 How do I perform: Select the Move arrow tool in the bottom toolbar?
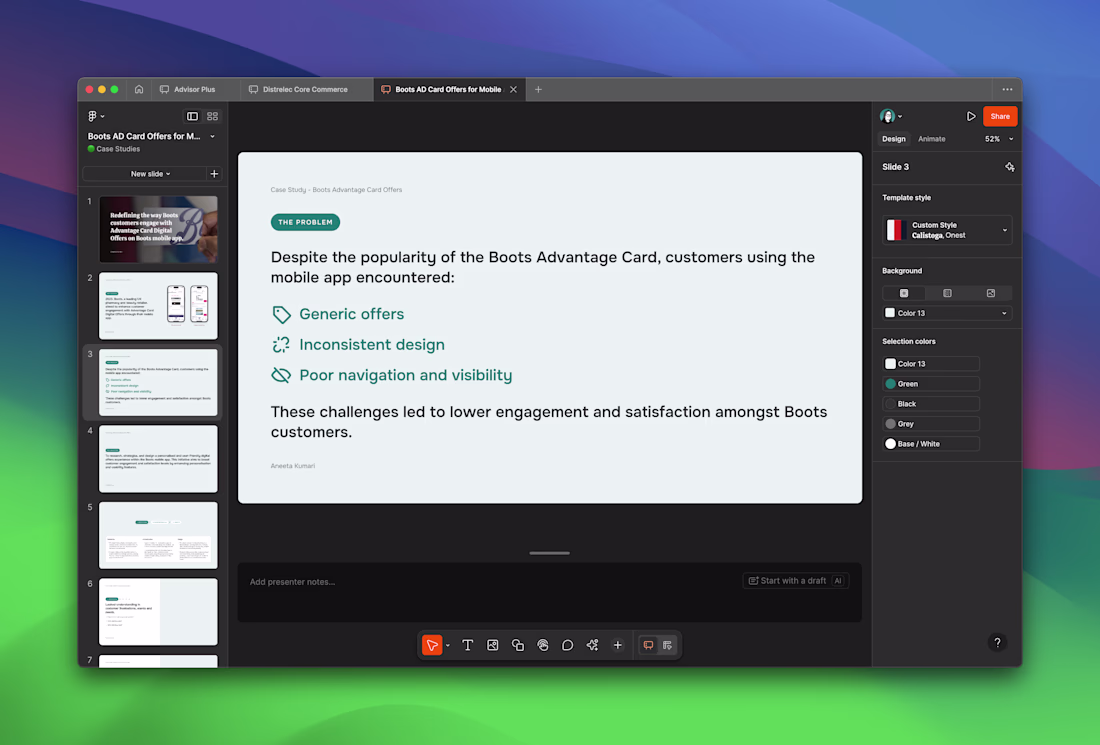pyautogui.click(x=432, y=645)
